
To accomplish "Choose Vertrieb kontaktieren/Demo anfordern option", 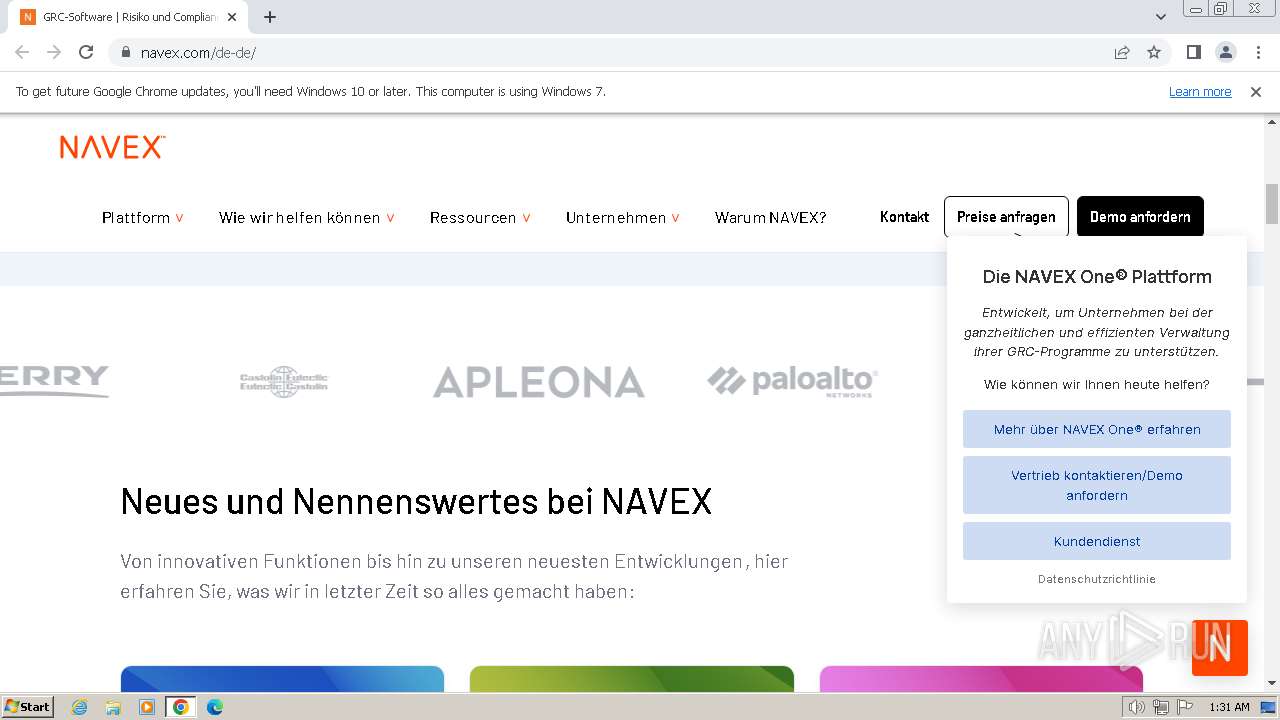I will (1097, 485).
